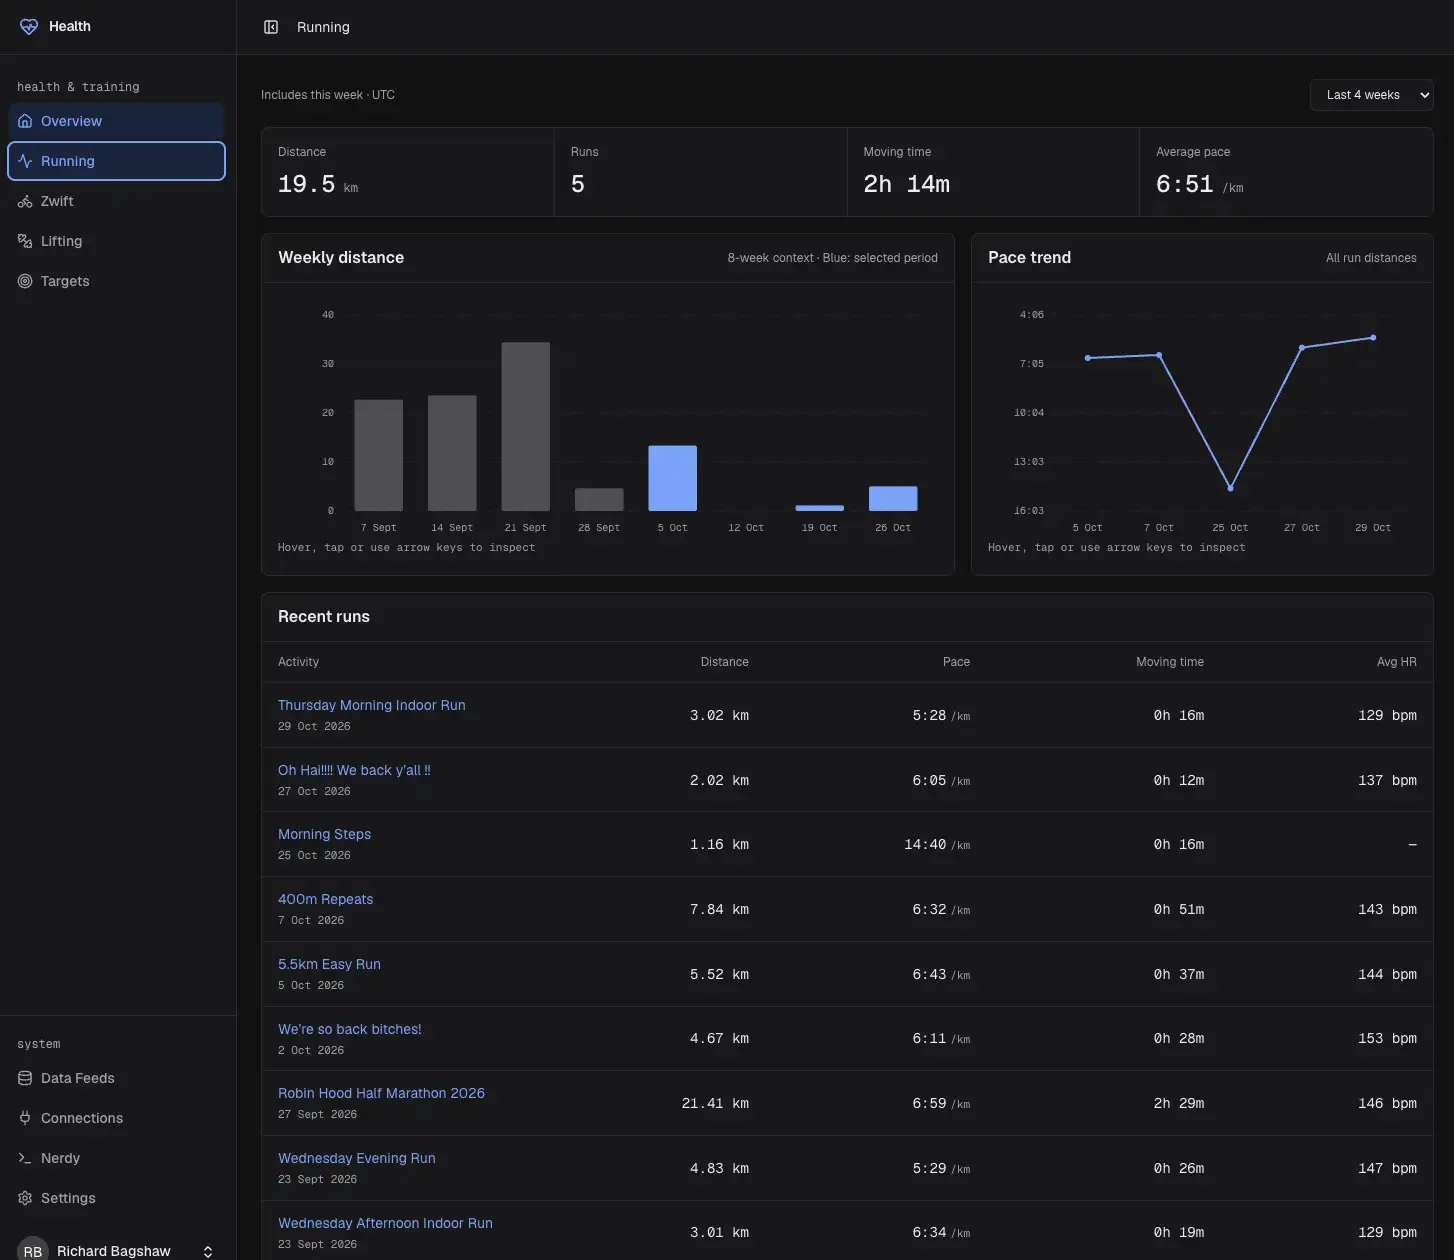Select the 7 Sept weekly distance bar
1454x1260 pixels.
(378, 455)
